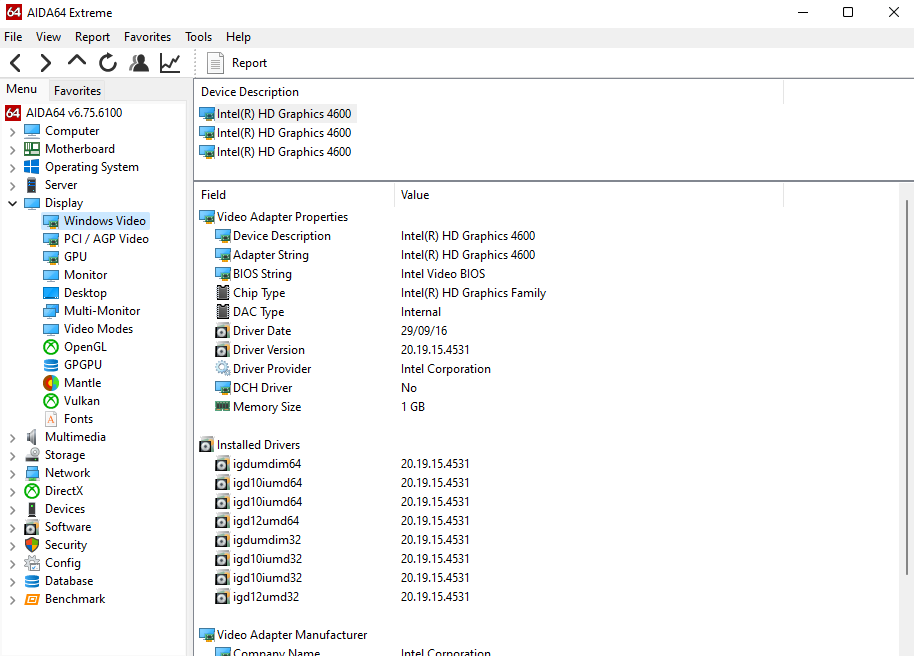Open the Help menu
The width and height of the screenshot is (914, 656).
(x=238, y=37)
